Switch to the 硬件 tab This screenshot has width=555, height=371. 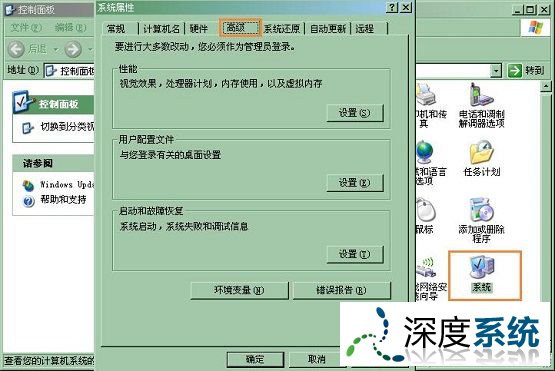pos(198,28)
